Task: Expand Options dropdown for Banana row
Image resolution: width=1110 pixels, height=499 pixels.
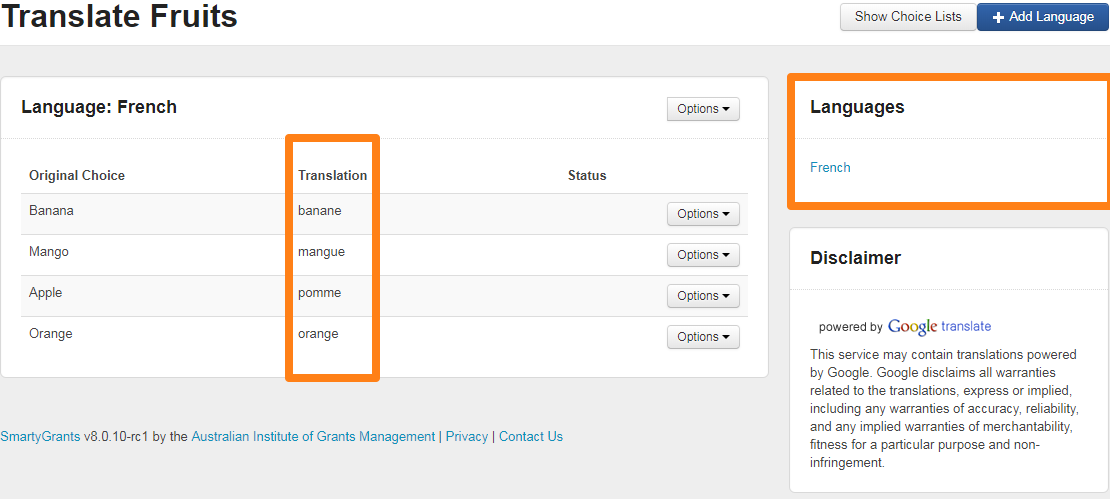Action: click(x=703, y=214)
